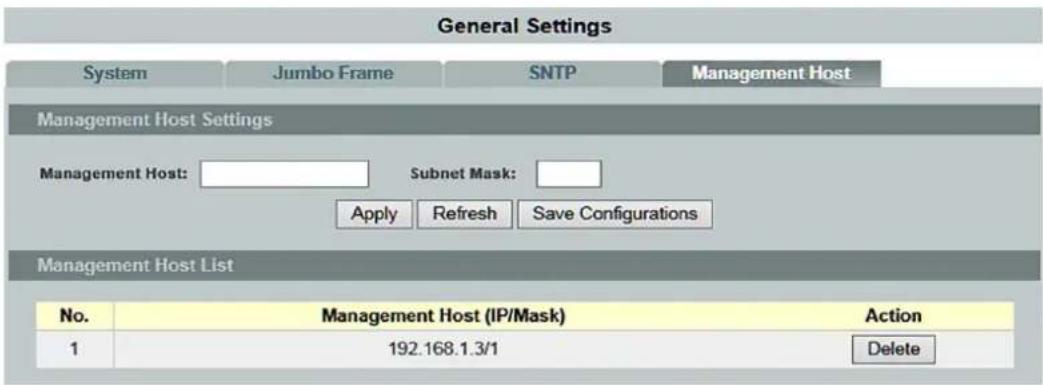Click the Refresh button
Image resolution: width=1043 pixels, height=385 pixels.
[x=464, y=214]
